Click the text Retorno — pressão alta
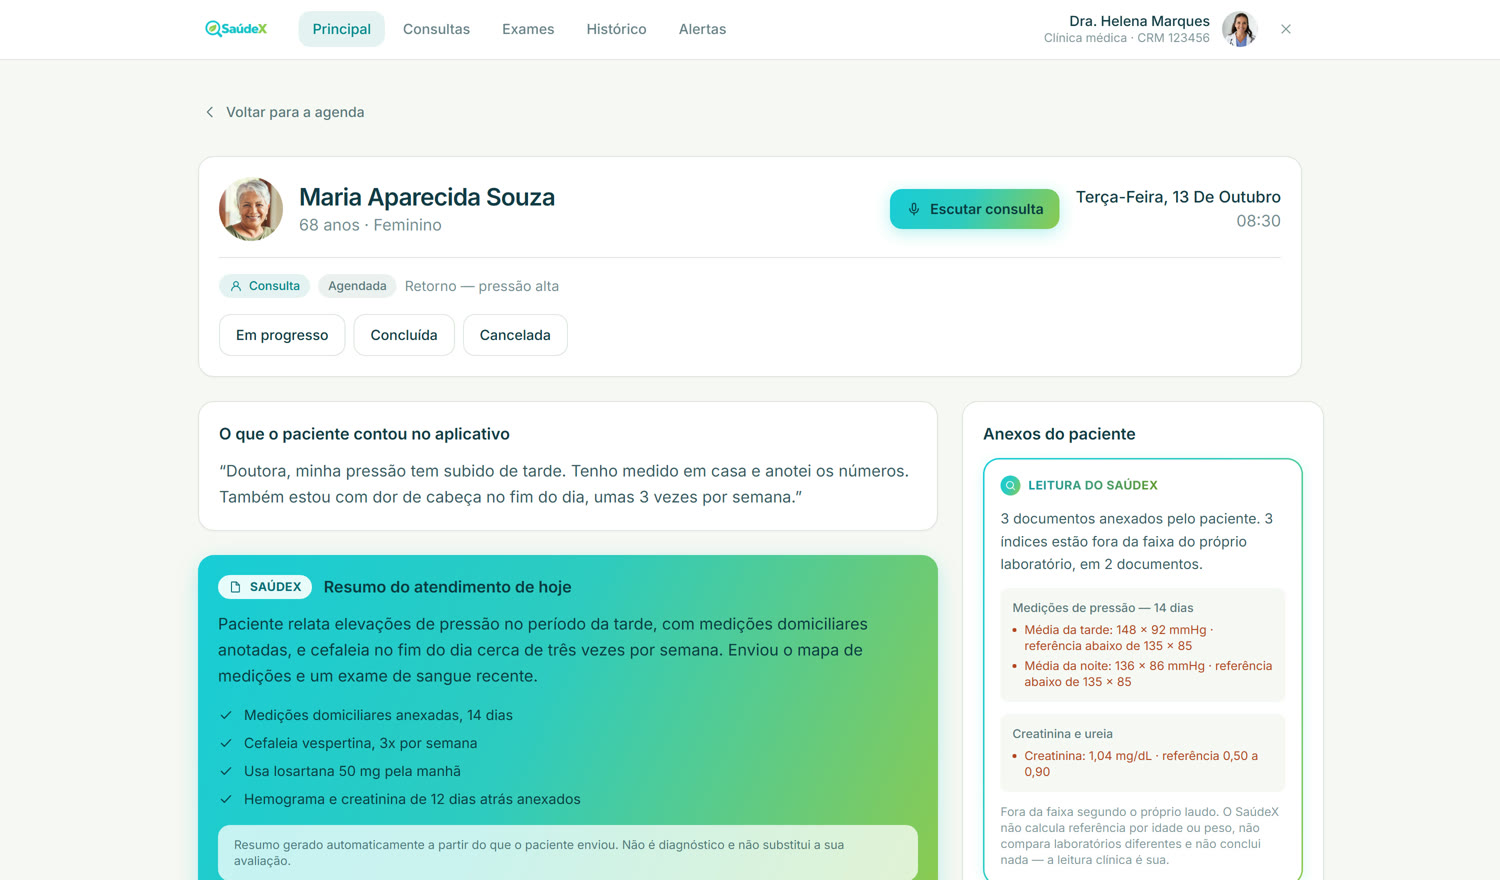 tap(482, 286)
